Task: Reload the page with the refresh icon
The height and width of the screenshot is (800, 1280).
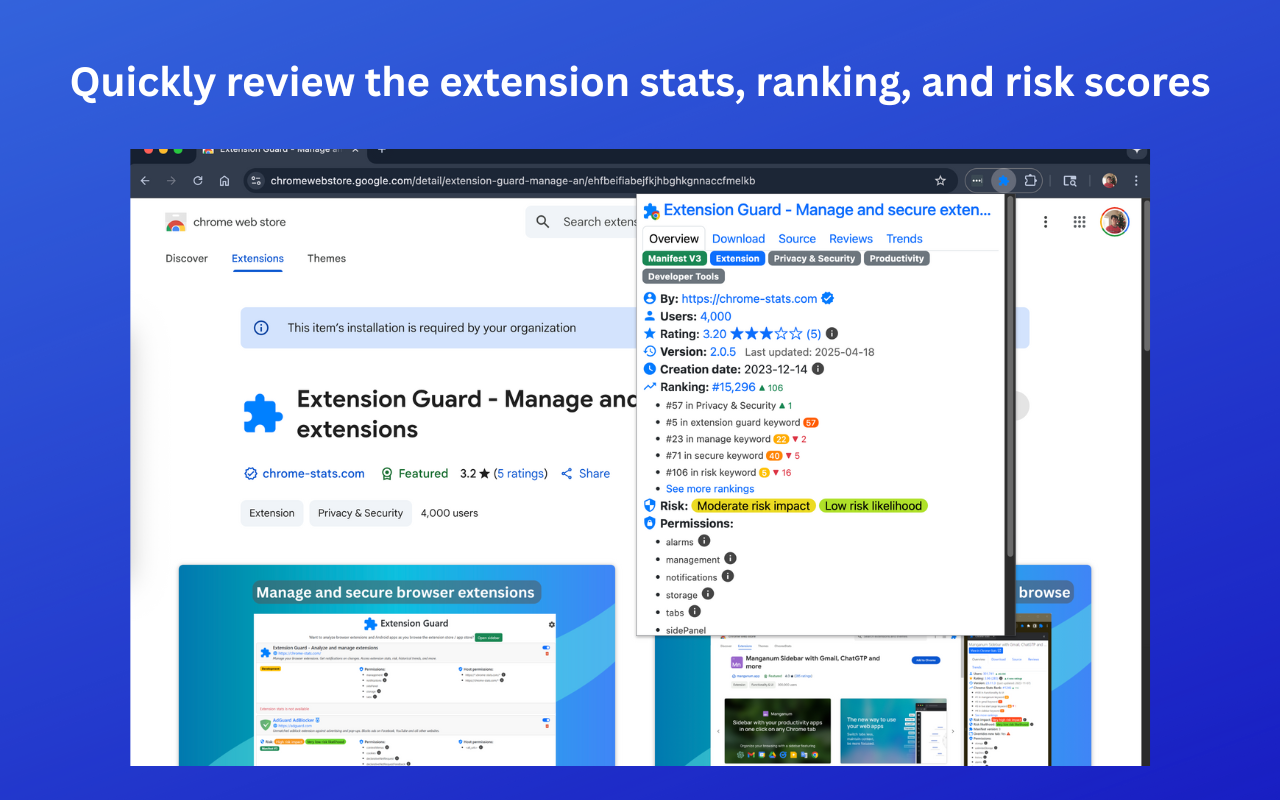Action: point(198,181)
